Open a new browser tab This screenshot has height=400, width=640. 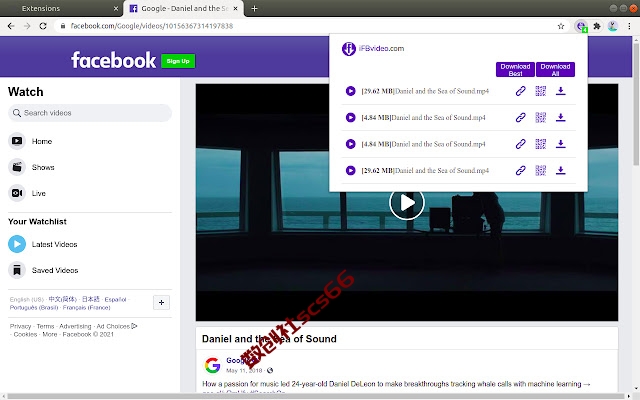point(254,8)
